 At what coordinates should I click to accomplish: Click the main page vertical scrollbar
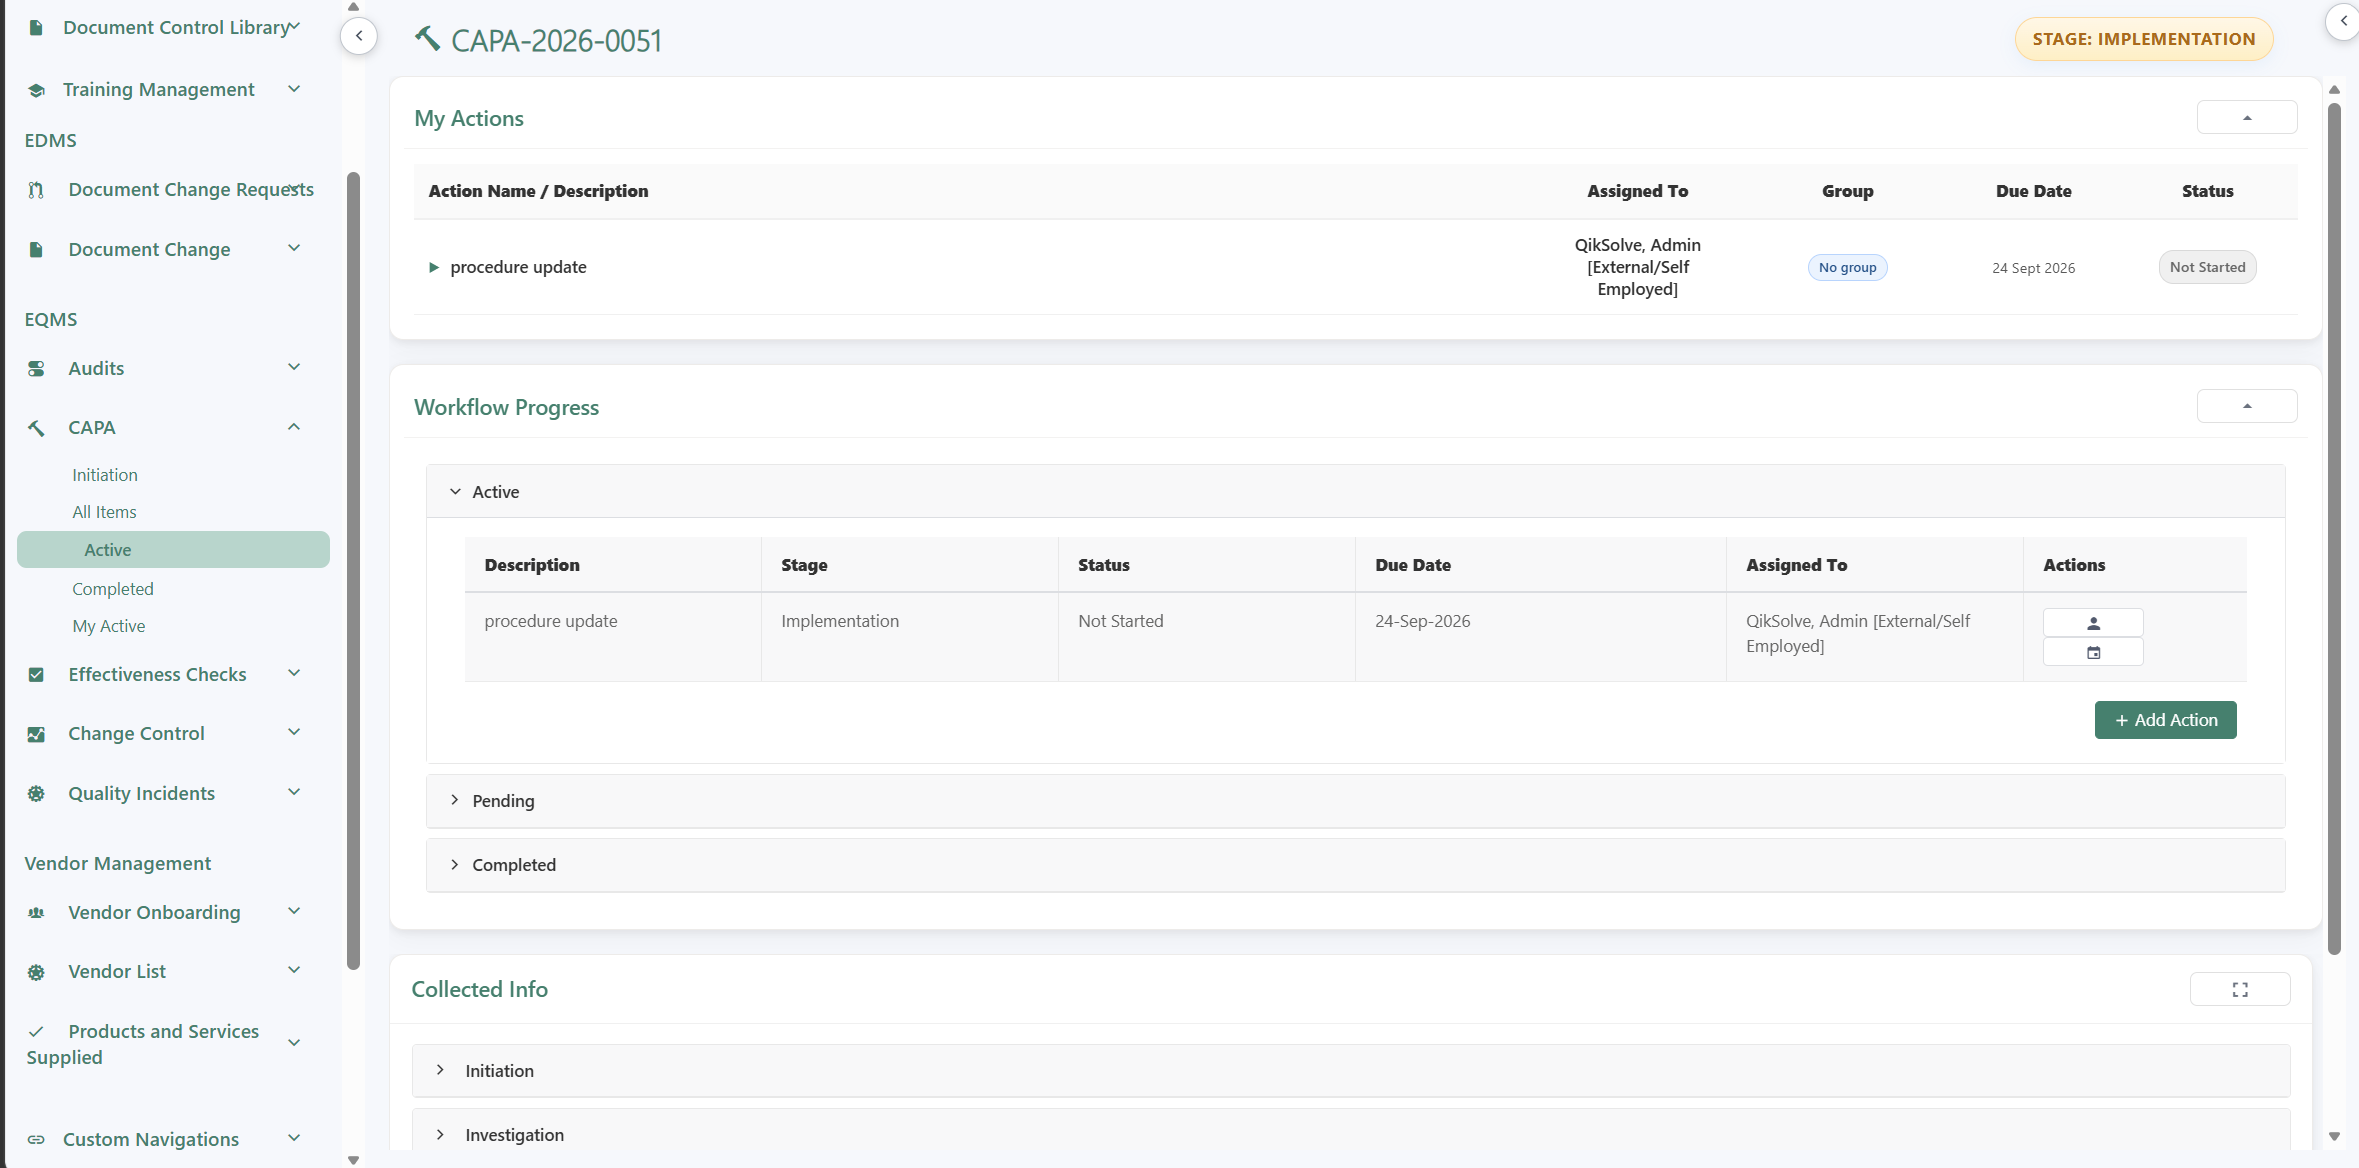point(2334,530)
